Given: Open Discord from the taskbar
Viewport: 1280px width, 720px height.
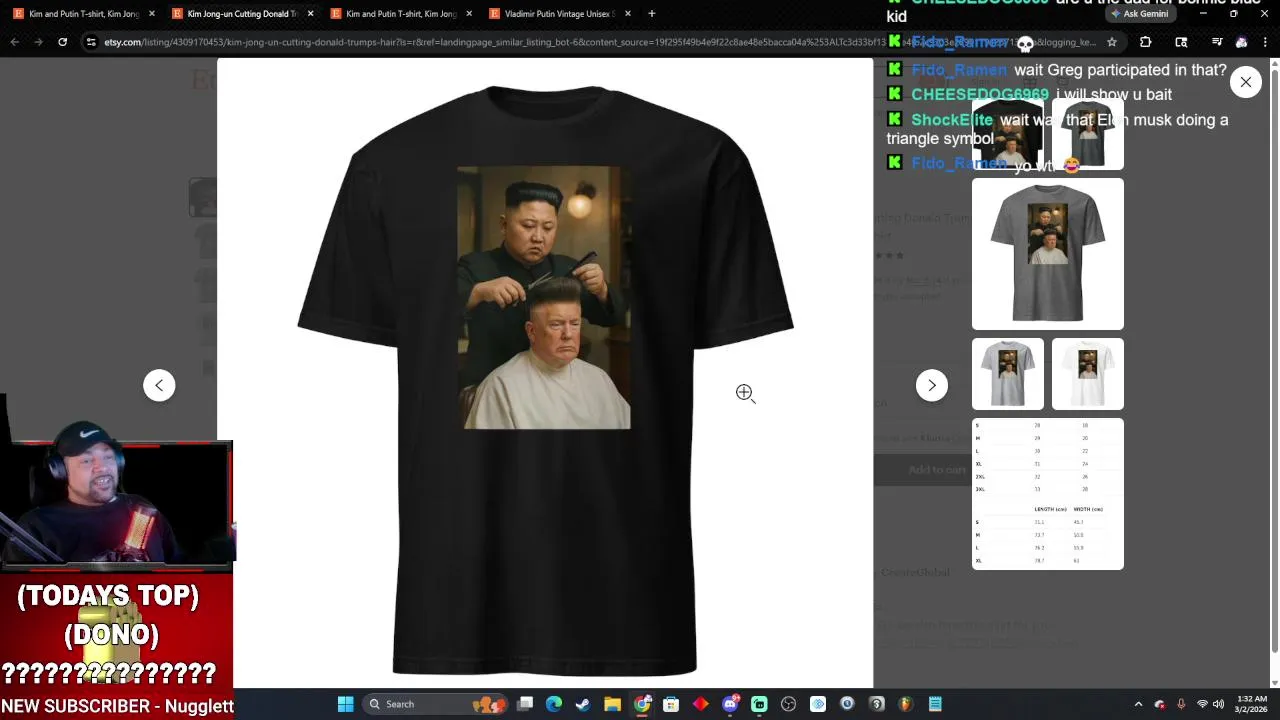Looking at the screenshot, I should point(730,704).
